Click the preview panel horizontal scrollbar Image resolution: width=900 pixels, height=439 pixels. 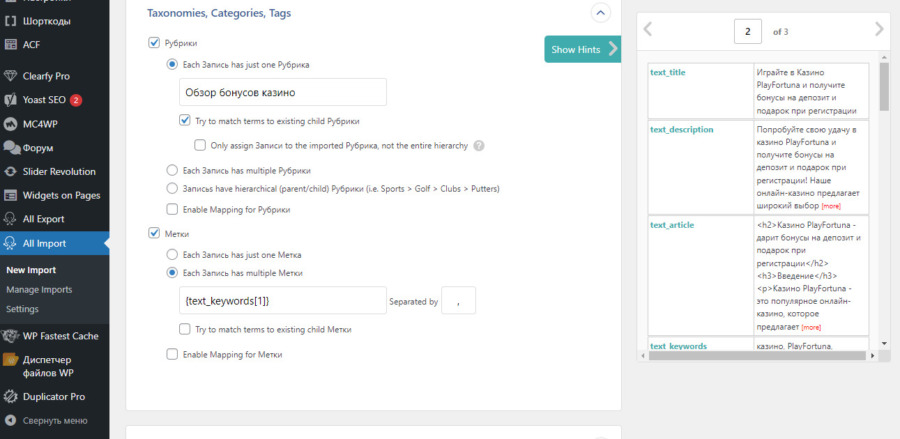click(x=757, y=356)
